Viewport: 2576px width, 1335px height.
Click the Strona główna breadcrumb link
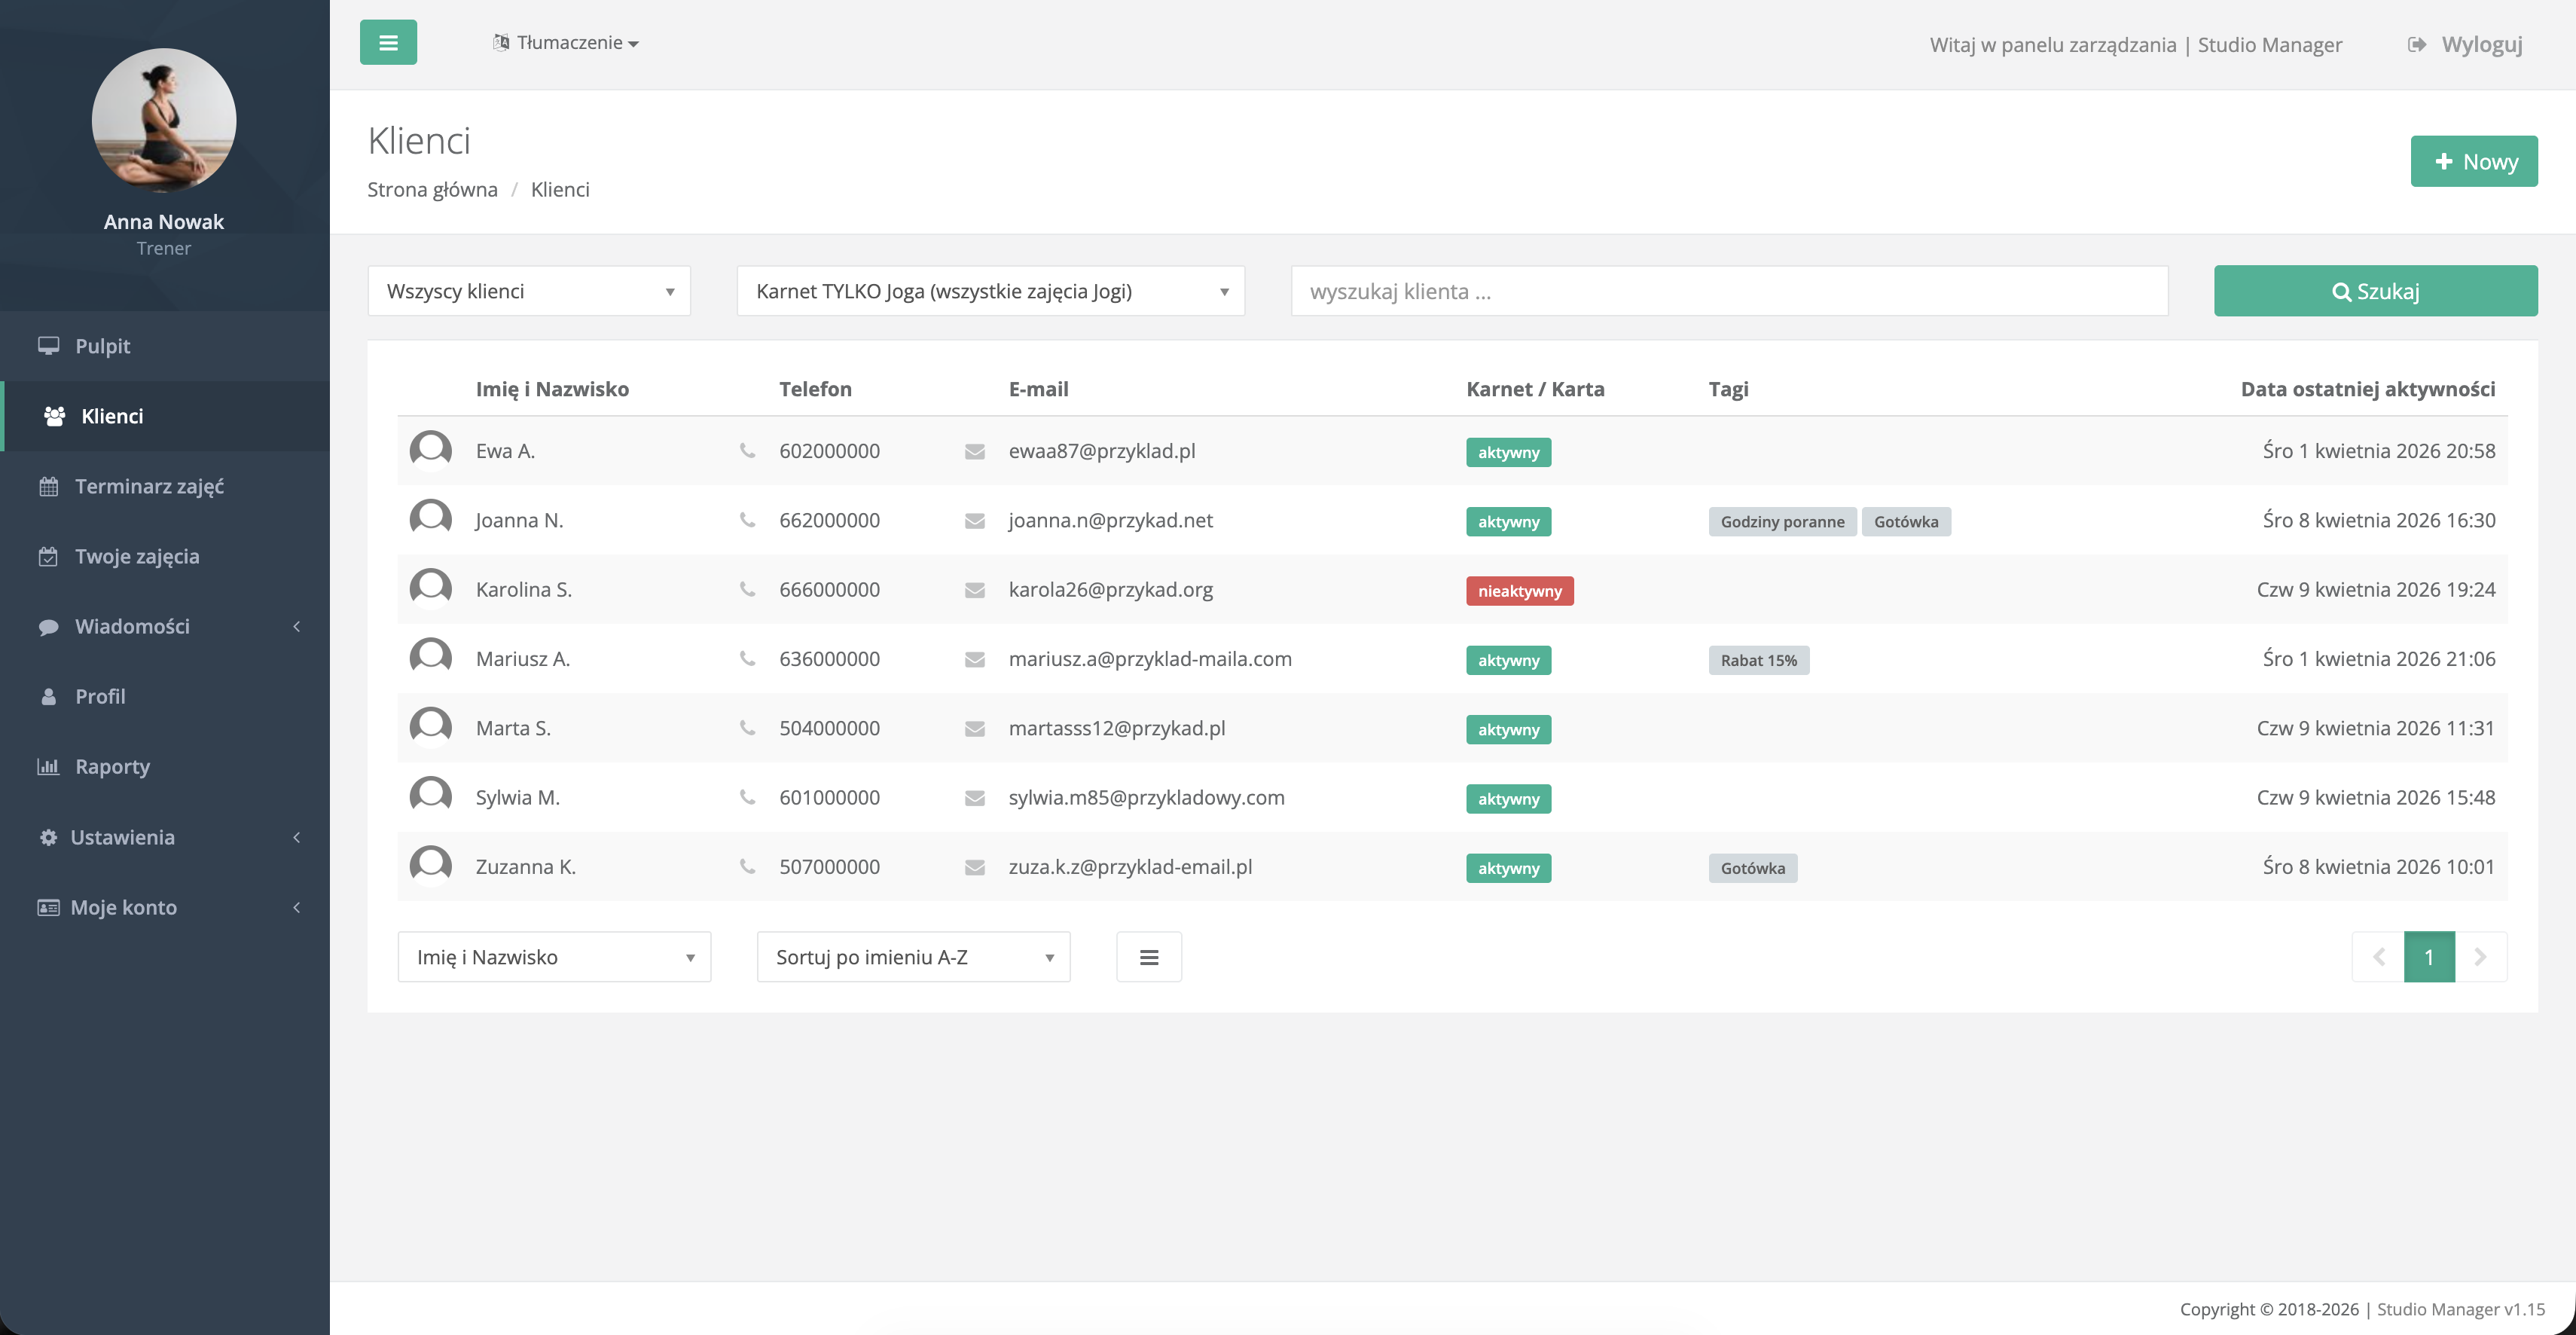click(x=432, y=190)
